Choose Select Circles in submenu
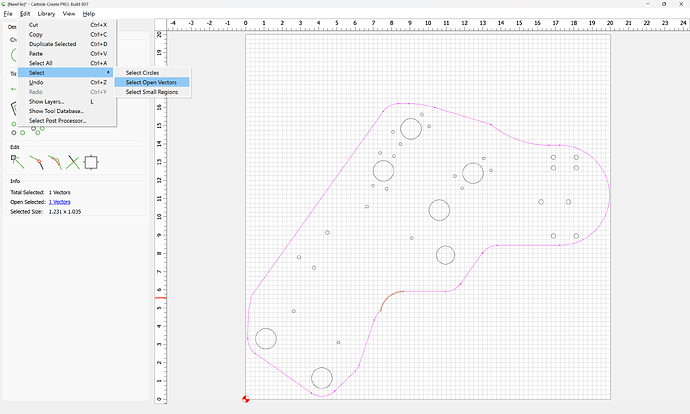The image size is (690, 414). (x=152, y=73)
